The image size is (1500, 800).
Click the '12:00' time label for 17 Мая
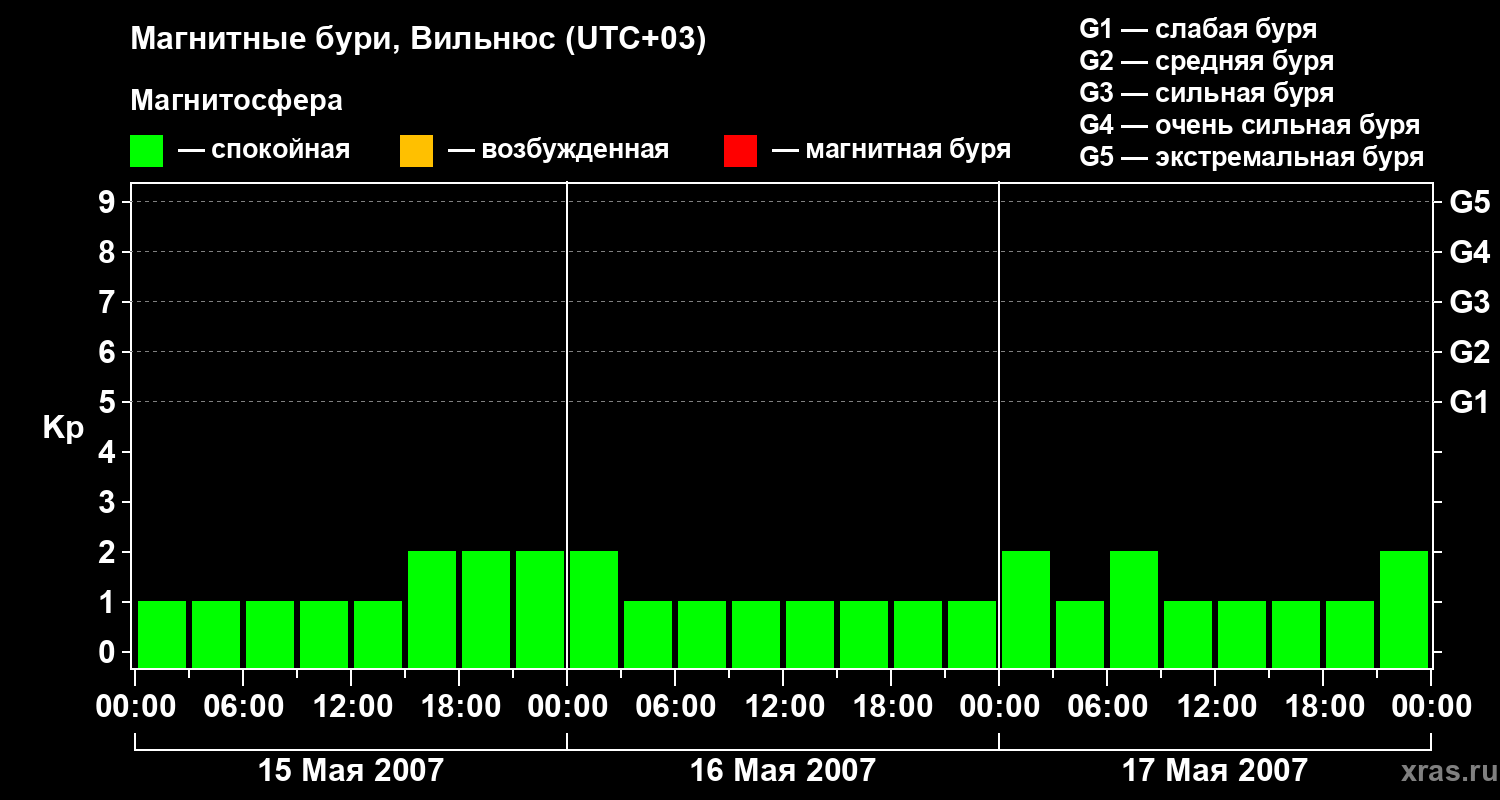coord(1215,707)
